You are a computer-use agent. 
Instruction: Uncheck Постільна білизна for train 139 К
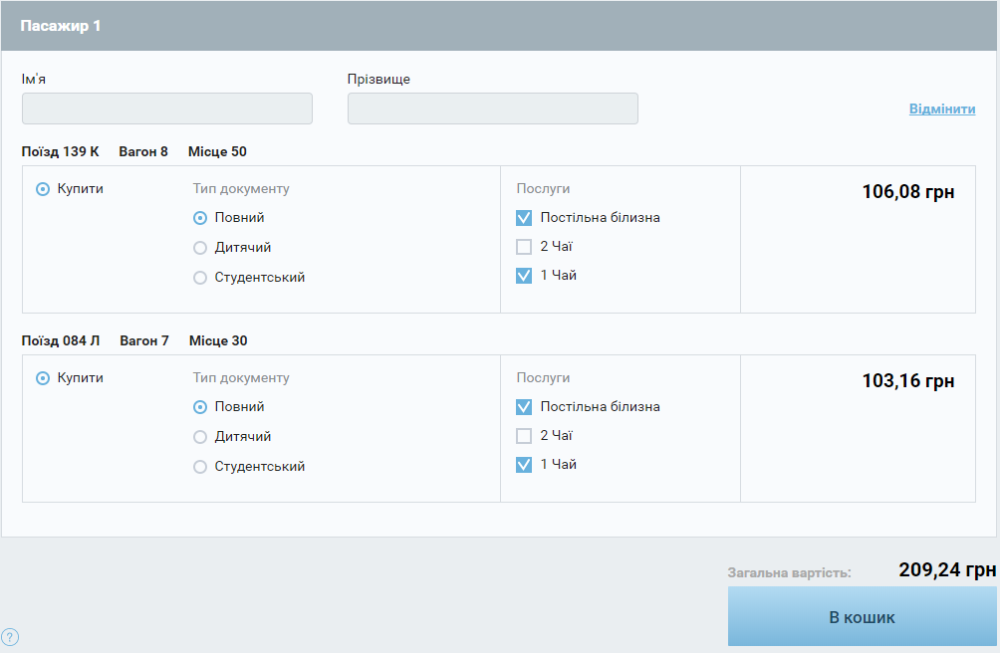(x=524, y=218)
